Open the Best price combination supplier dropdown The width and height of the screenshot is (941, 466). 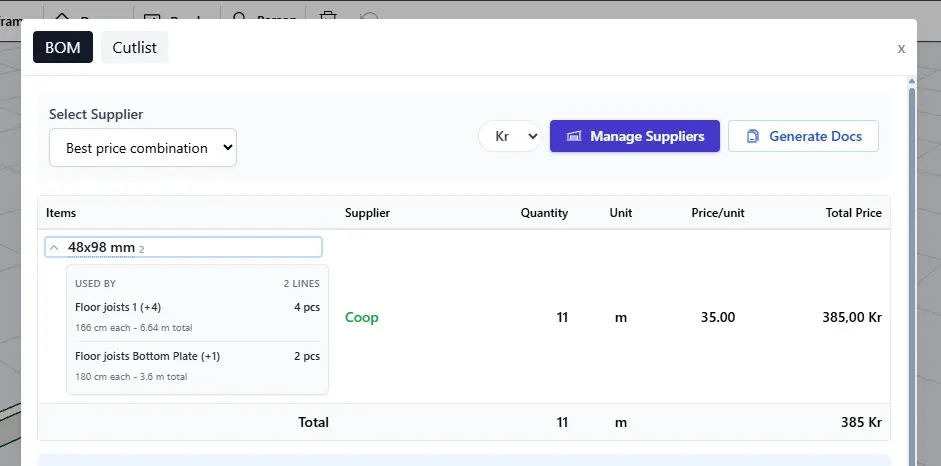point(143,148)
